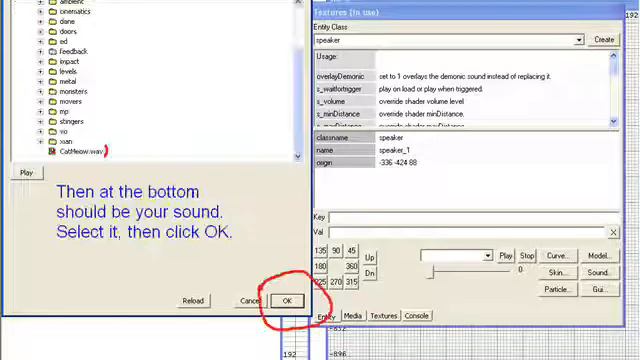Screen dimensions: 640x360
Task: Click the Curve... button
Action: pos(558,256)
